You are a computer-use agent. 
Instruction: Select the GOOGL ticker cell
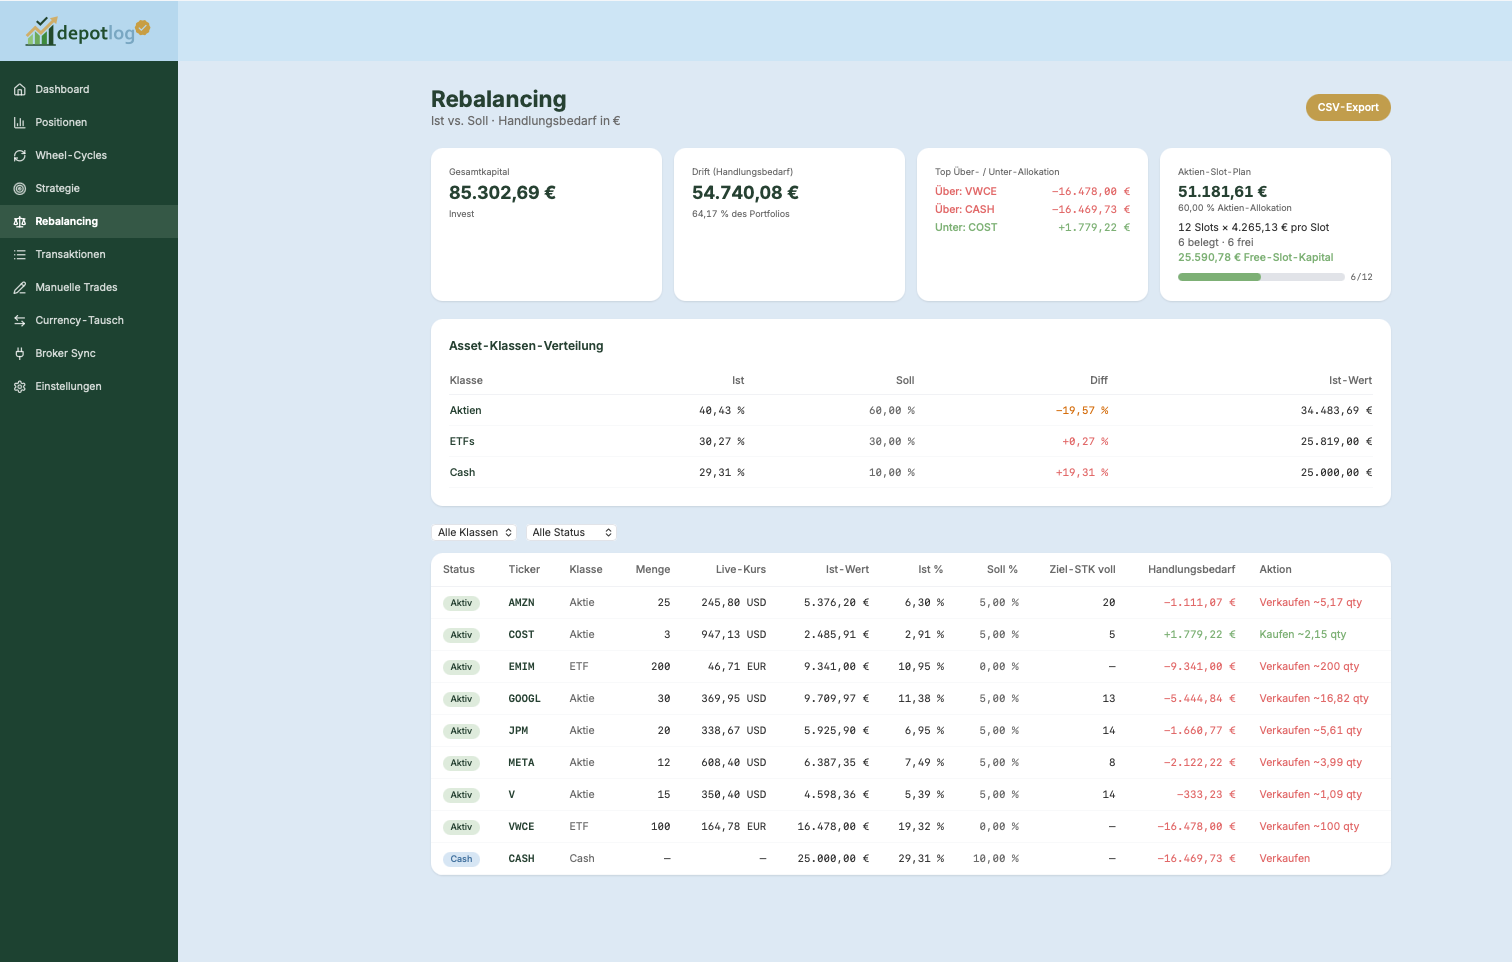click(524, 699)
